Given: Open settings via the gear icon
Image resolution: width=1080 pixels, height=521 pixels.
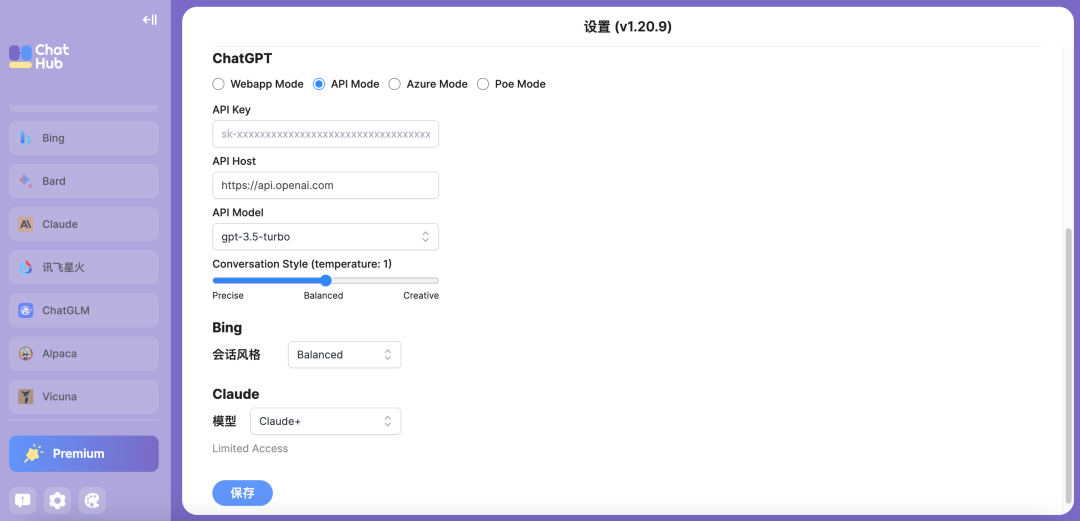Looking at the screenshot, I should [58, 500].
